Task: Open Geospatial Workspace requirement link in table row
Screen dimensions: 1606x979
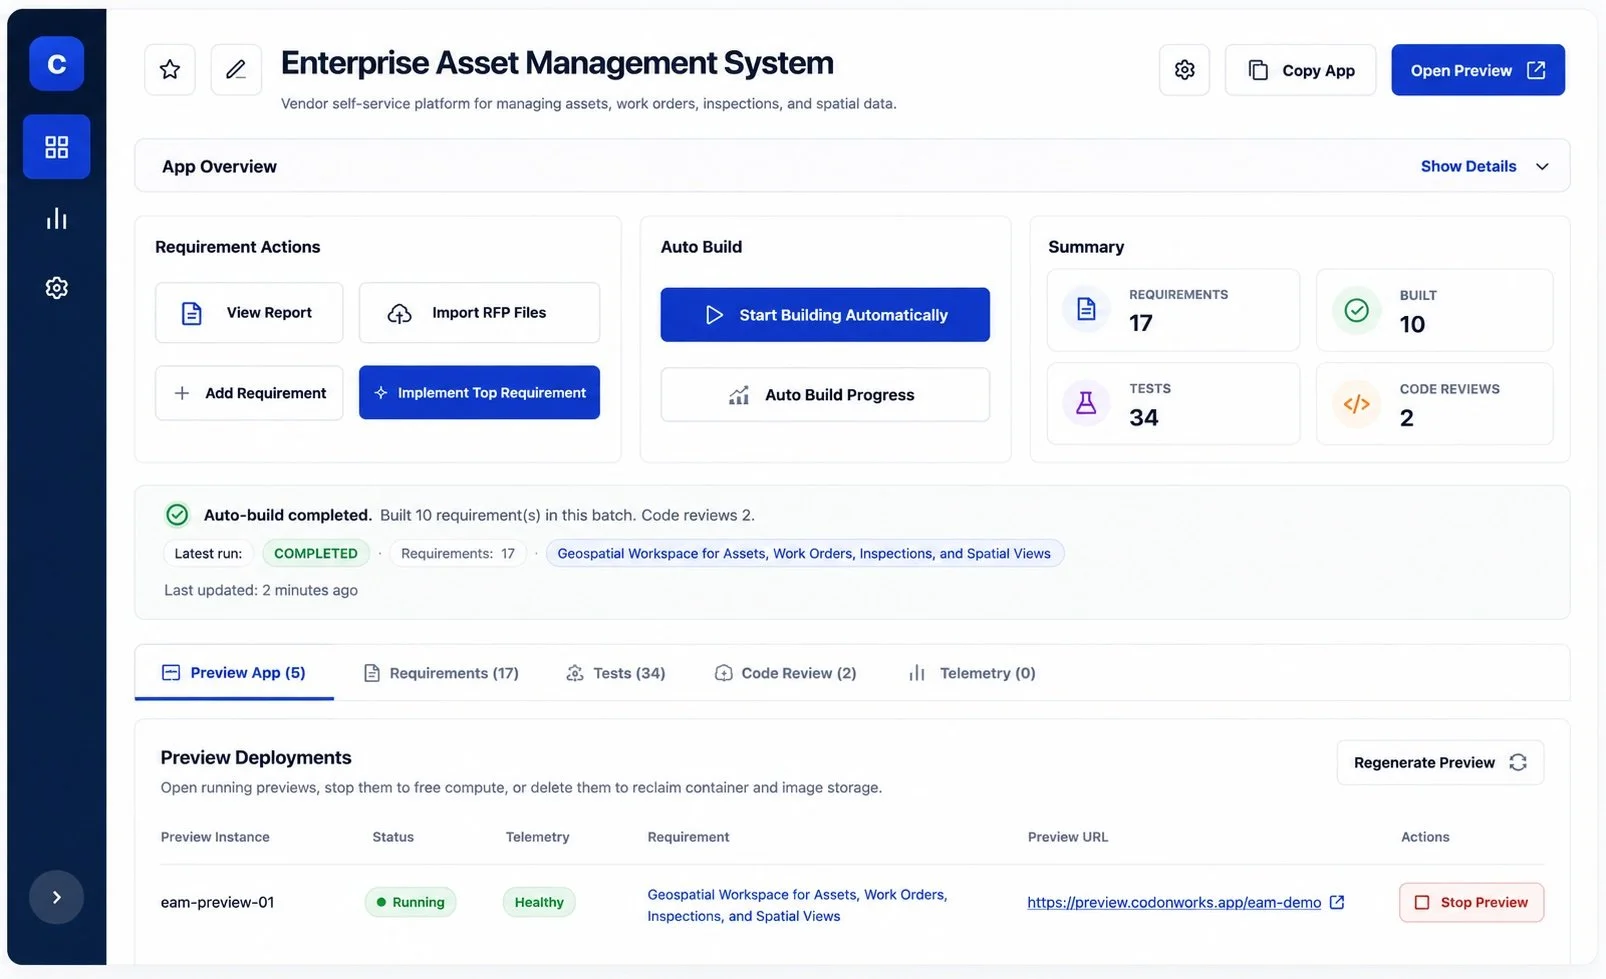Action: (797, 905)
